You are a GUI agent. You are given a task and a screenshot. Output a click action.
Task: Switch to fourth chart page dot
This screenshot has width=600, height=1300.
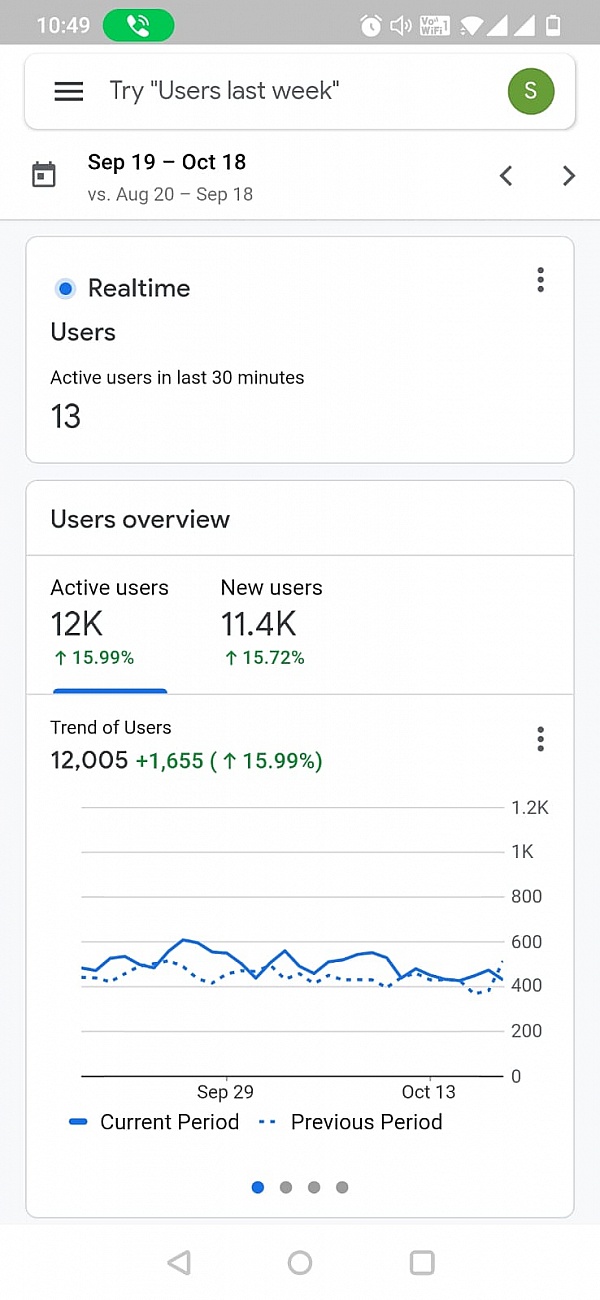(342, 1187)
